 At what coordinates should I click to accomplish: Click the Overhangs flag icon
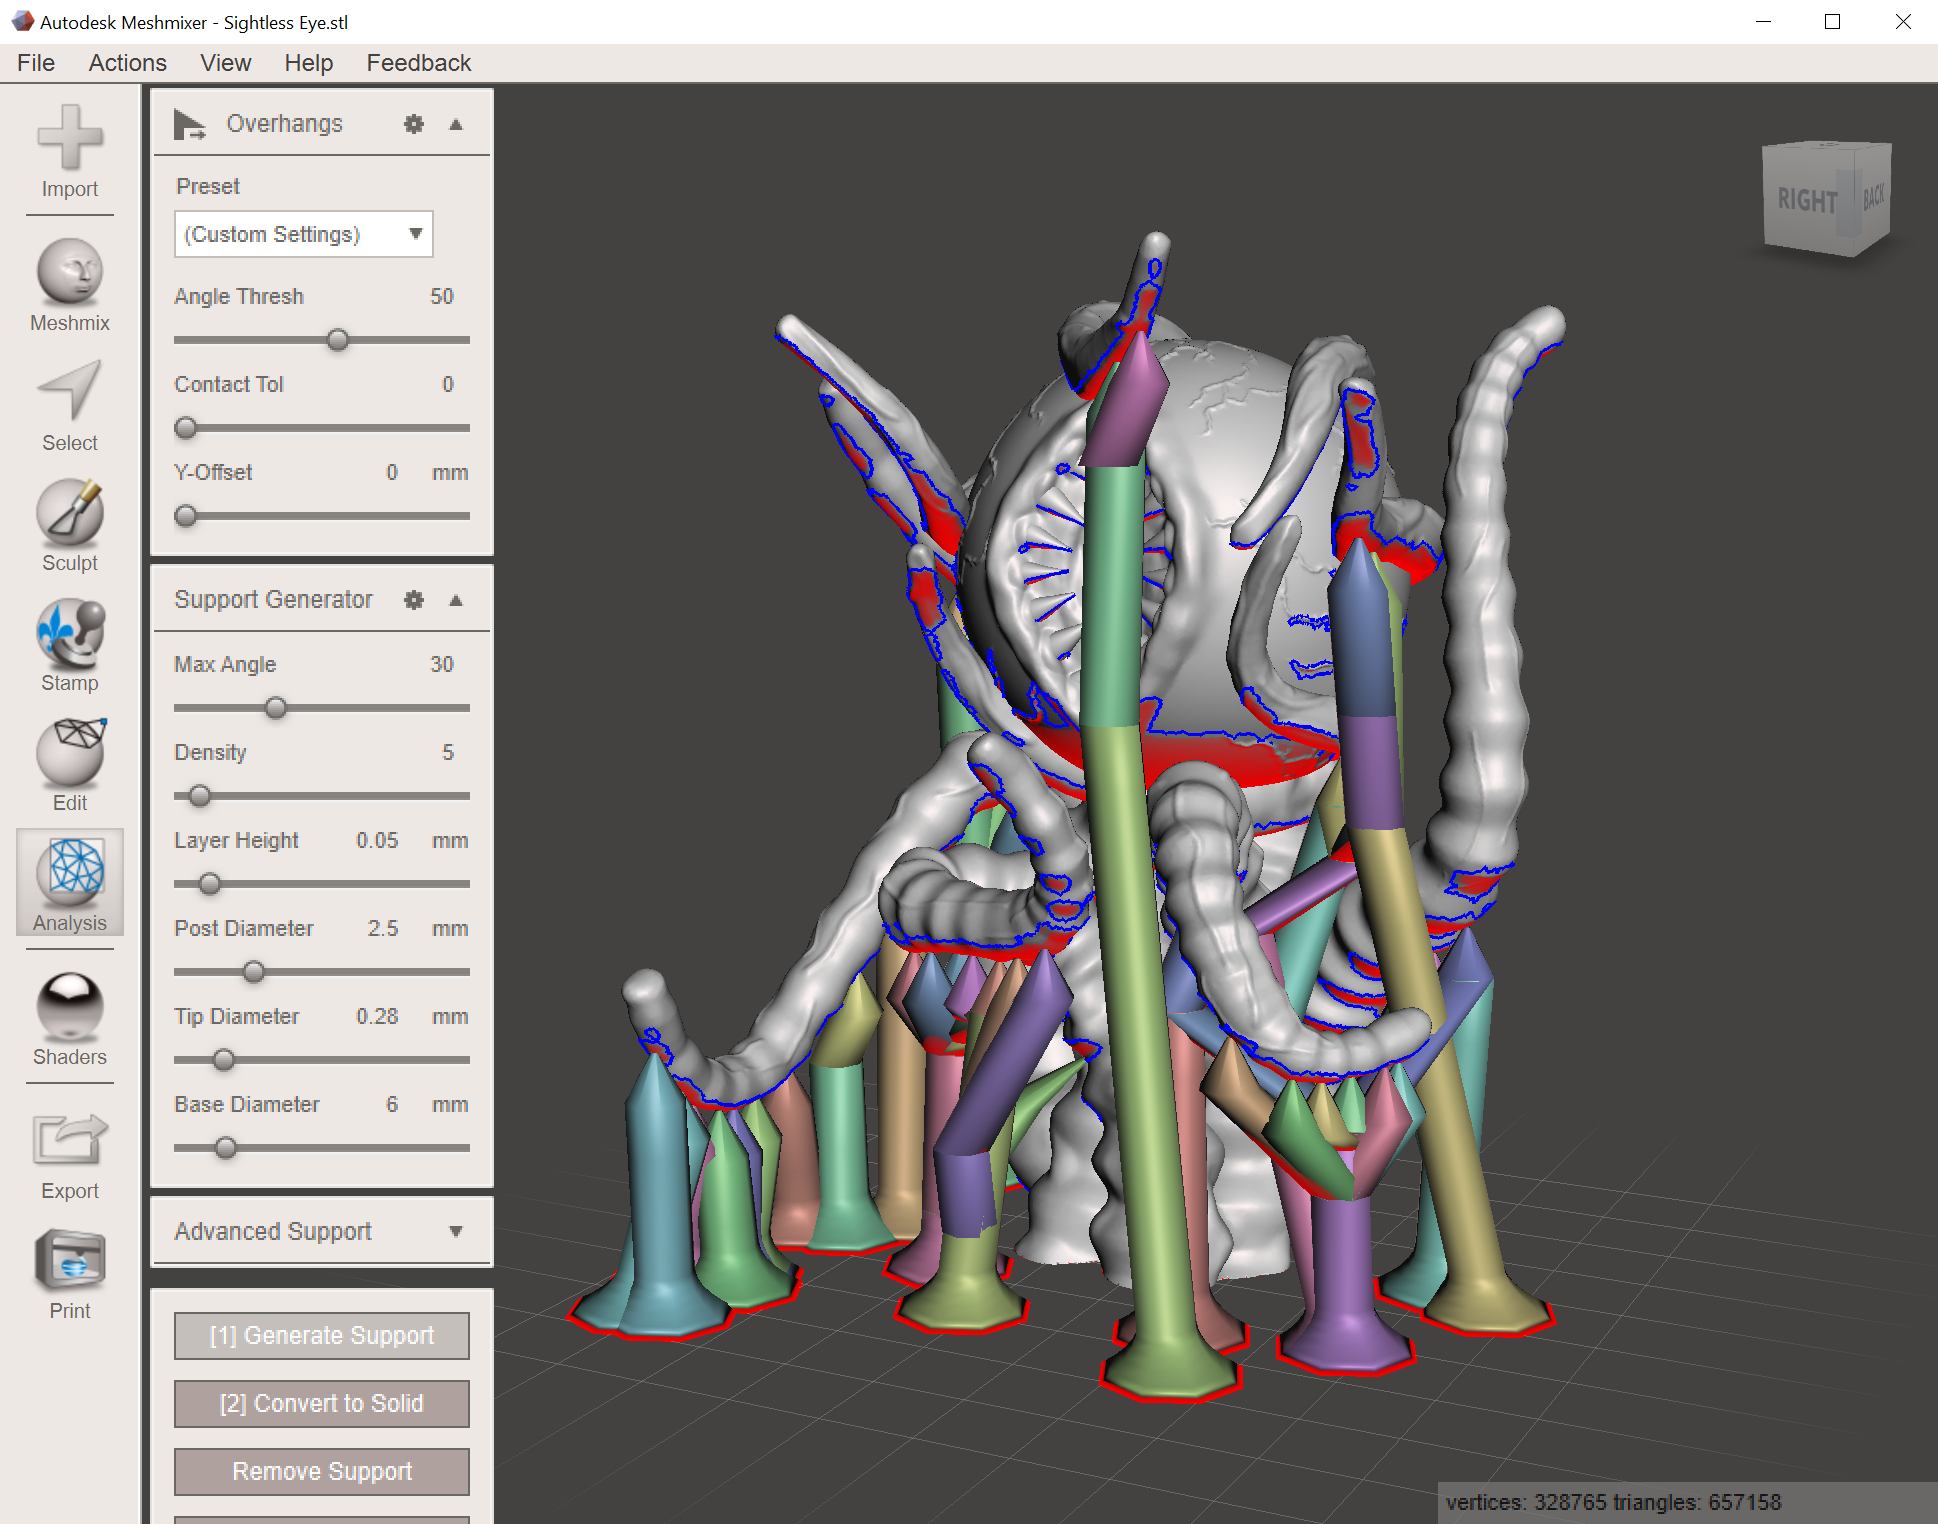pos(189,124)
